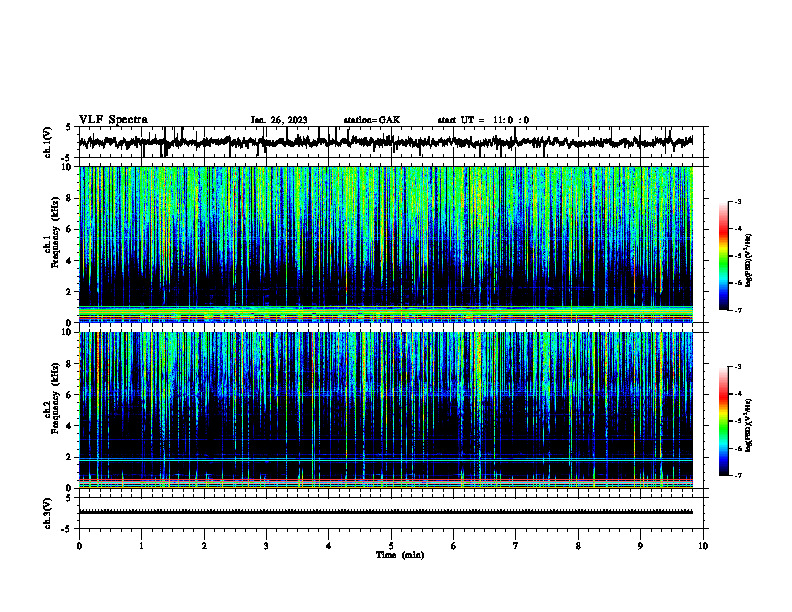This screenshot has width=792, height=612.
Task: Click the ch.1 spectrogram color scale bar
Action: coord(724,256)
